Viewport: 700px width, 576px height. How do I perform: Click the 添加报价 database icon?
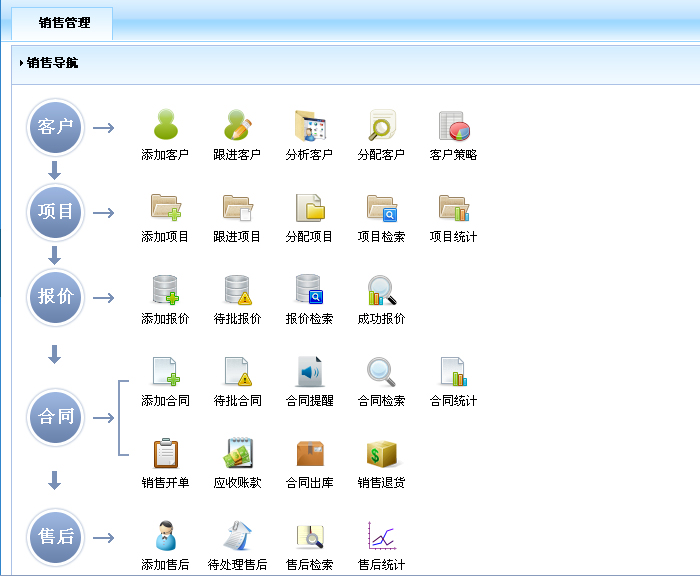(x=165, y=289)
